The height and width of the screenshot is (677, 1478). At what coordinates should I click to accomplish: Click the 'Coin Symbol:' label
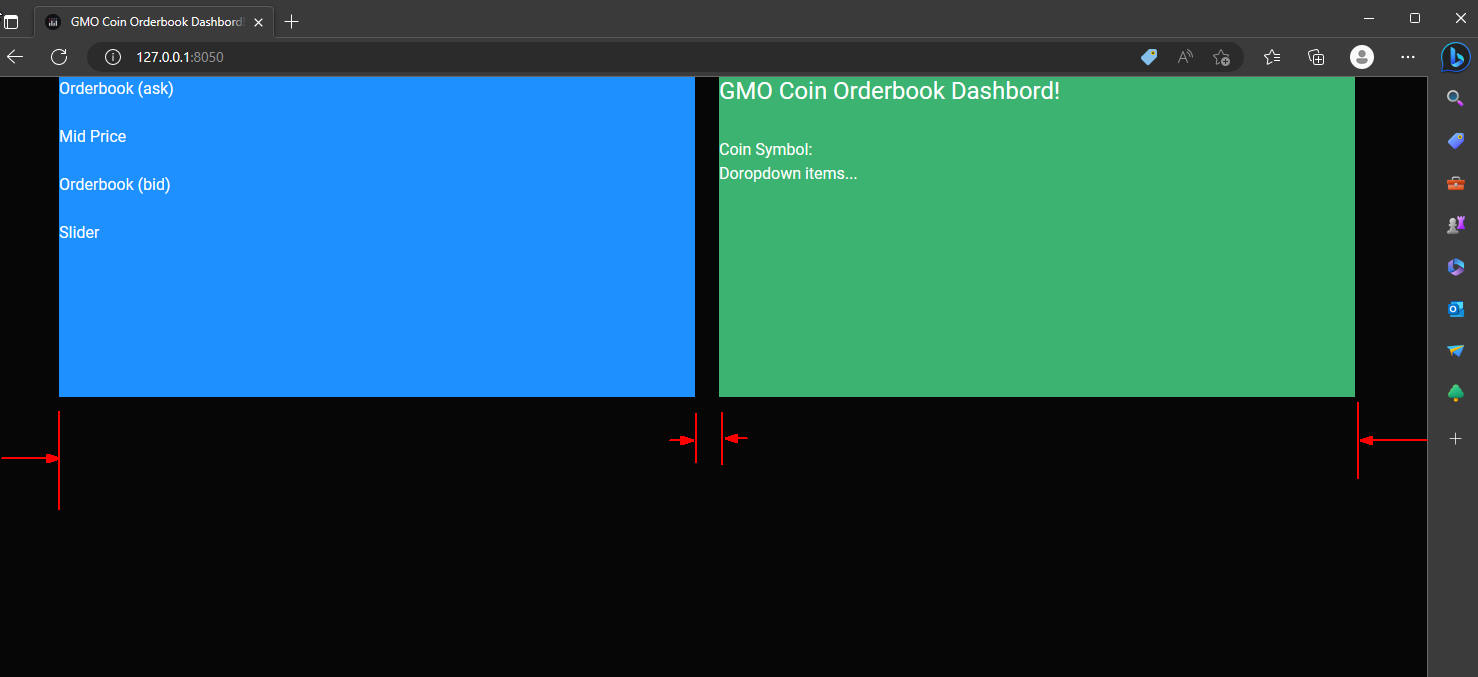click(766, 149)
